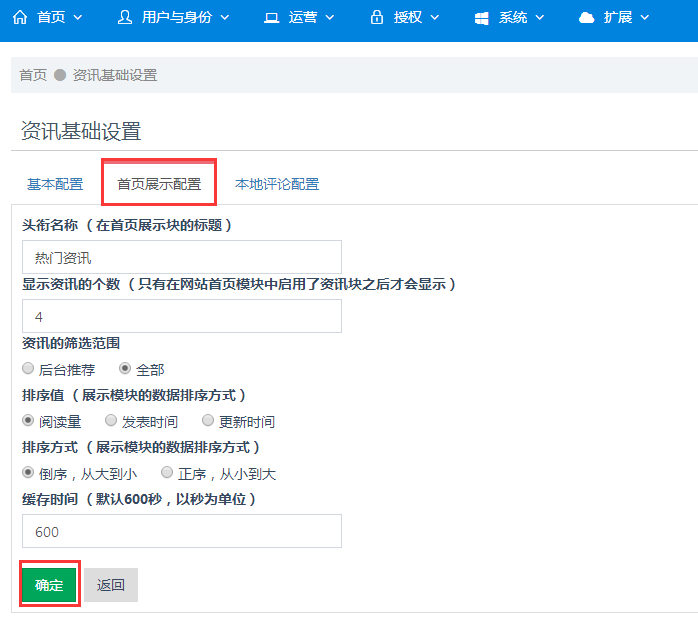Expand the 系统 dropdown chevron
The width and height of the screenshot is (698, 619).
[540, 18]
